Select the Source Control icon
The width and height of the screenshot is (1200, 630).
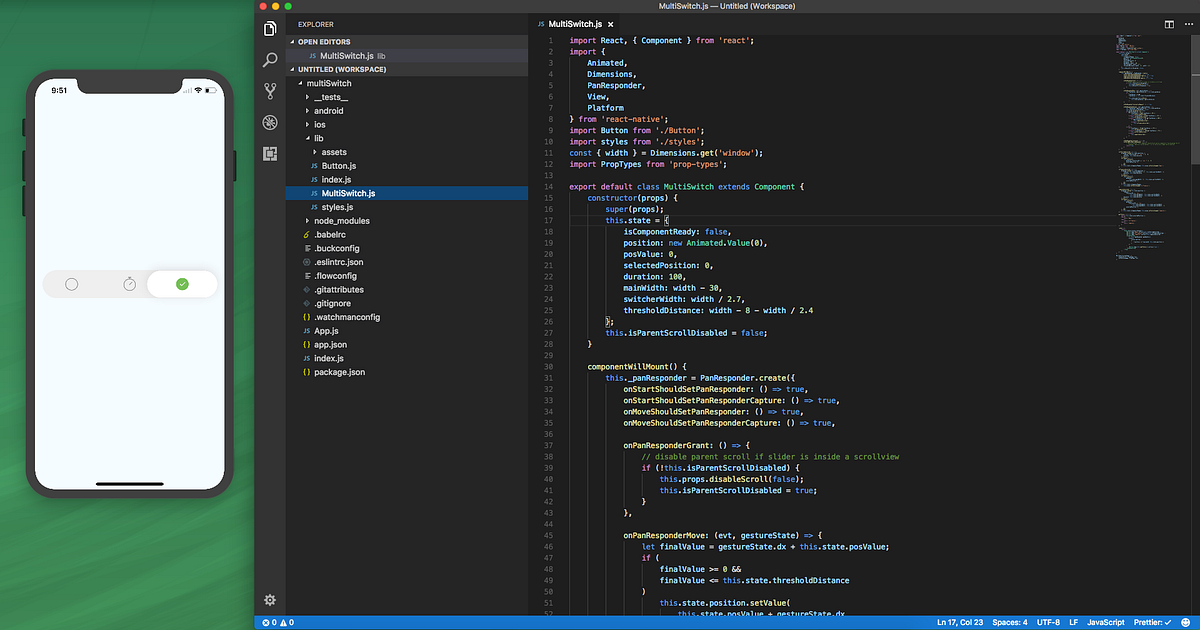tap(269, 90)
